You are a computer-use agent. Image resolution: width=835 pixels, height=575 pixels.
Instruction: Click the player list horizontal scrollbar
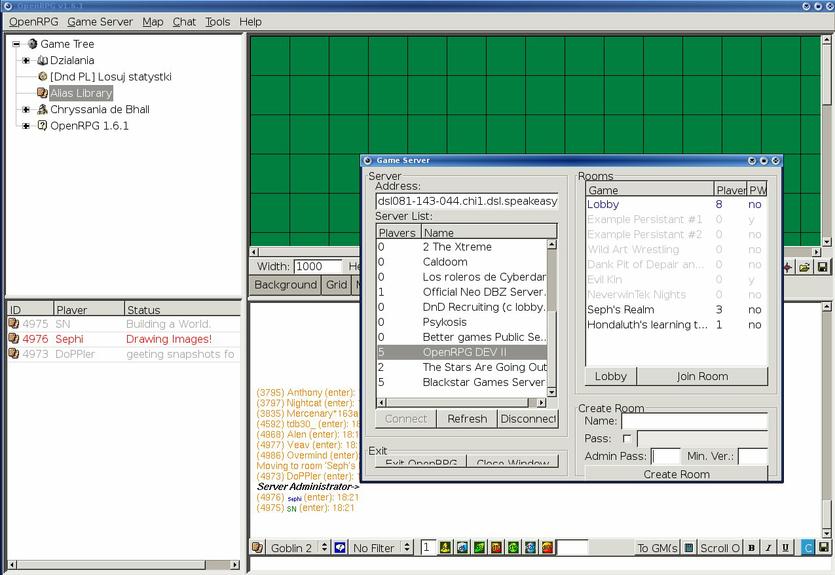pos(123,564)
